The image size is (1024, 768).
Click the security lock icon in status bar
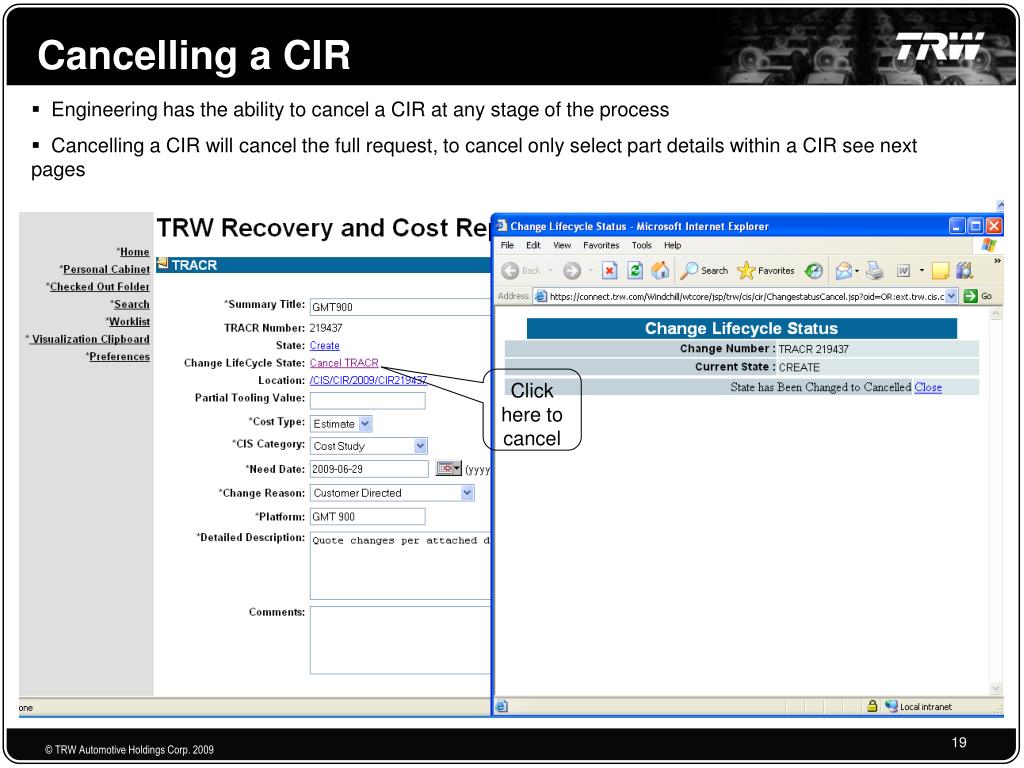pyautogui.click(x=872, y=706)
